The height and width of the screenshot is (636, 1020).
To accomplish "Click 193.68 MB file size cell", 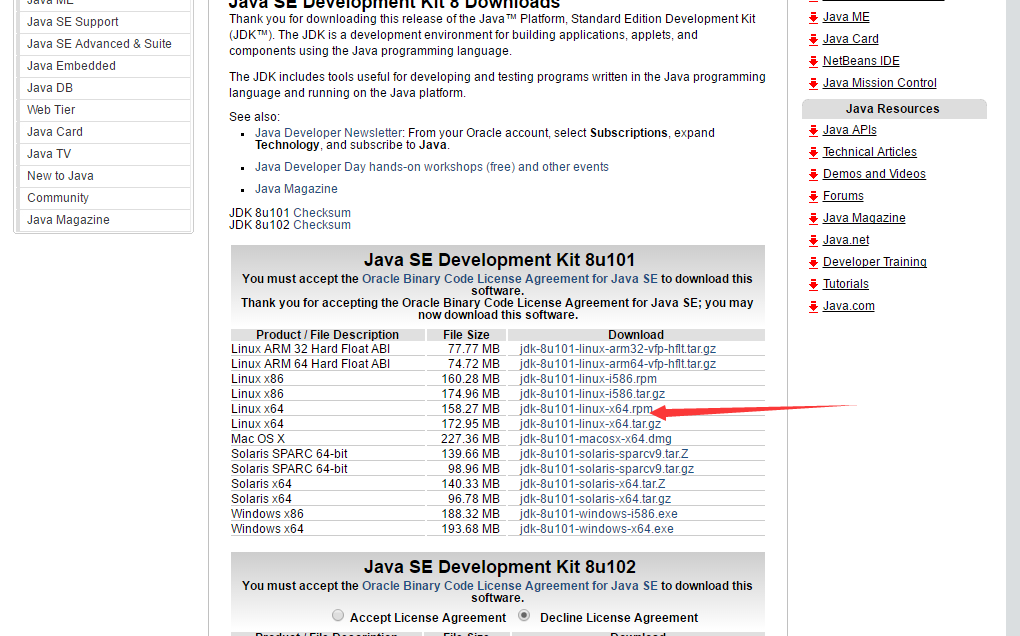I will [x=470, y=529].
